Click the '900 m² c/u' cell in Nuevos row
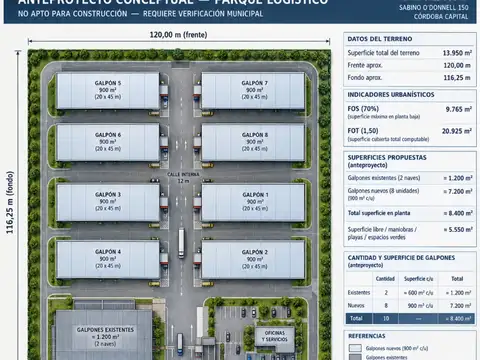Viewport: 480px width, 360px height. click(420, 305)
